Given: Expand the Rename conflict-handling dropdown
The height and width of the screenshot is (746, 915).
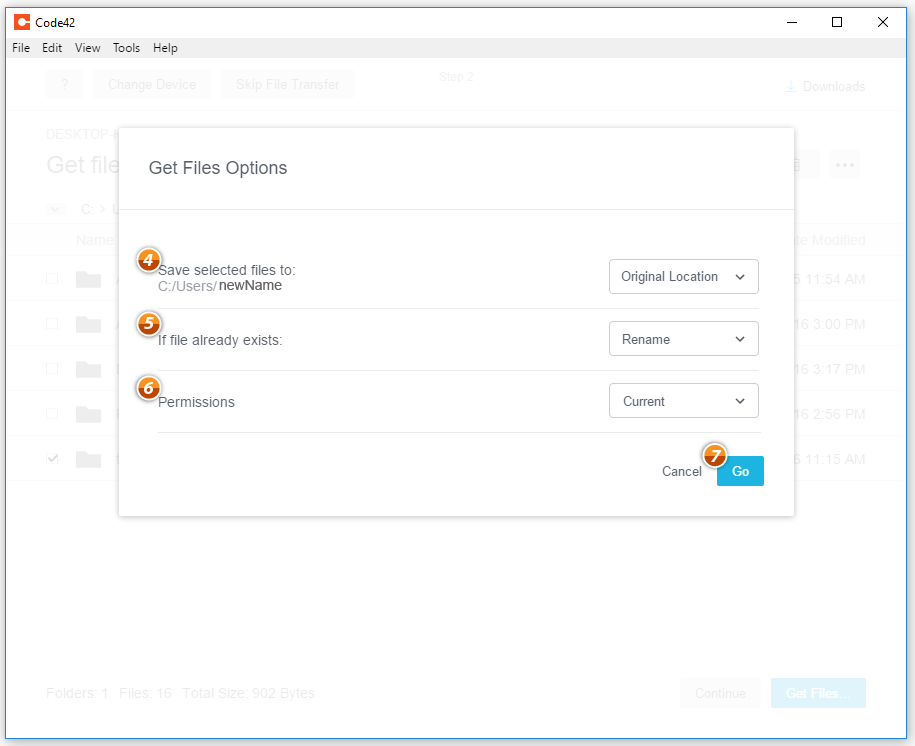Looking at the screenshot, I should [683, 338].
